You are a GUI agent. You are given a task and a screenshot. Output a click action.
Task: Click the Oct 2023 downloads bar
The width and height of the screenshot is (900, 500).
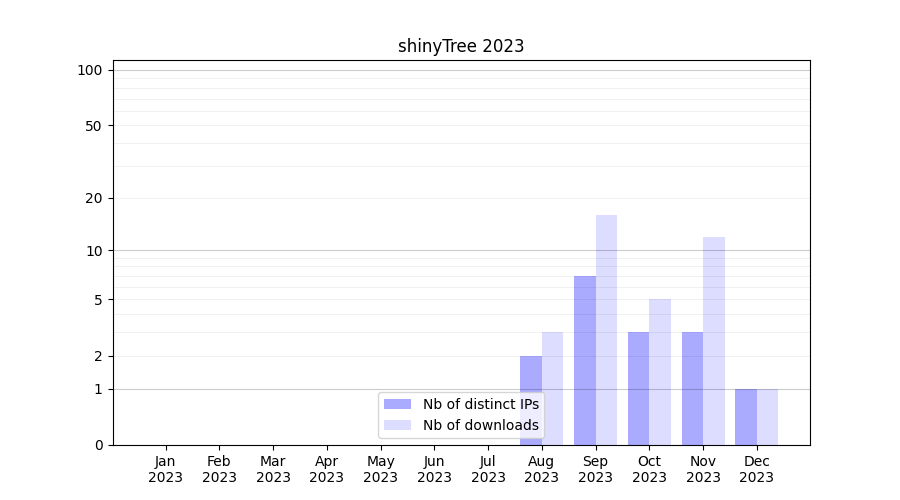click(x=660, y=372)
